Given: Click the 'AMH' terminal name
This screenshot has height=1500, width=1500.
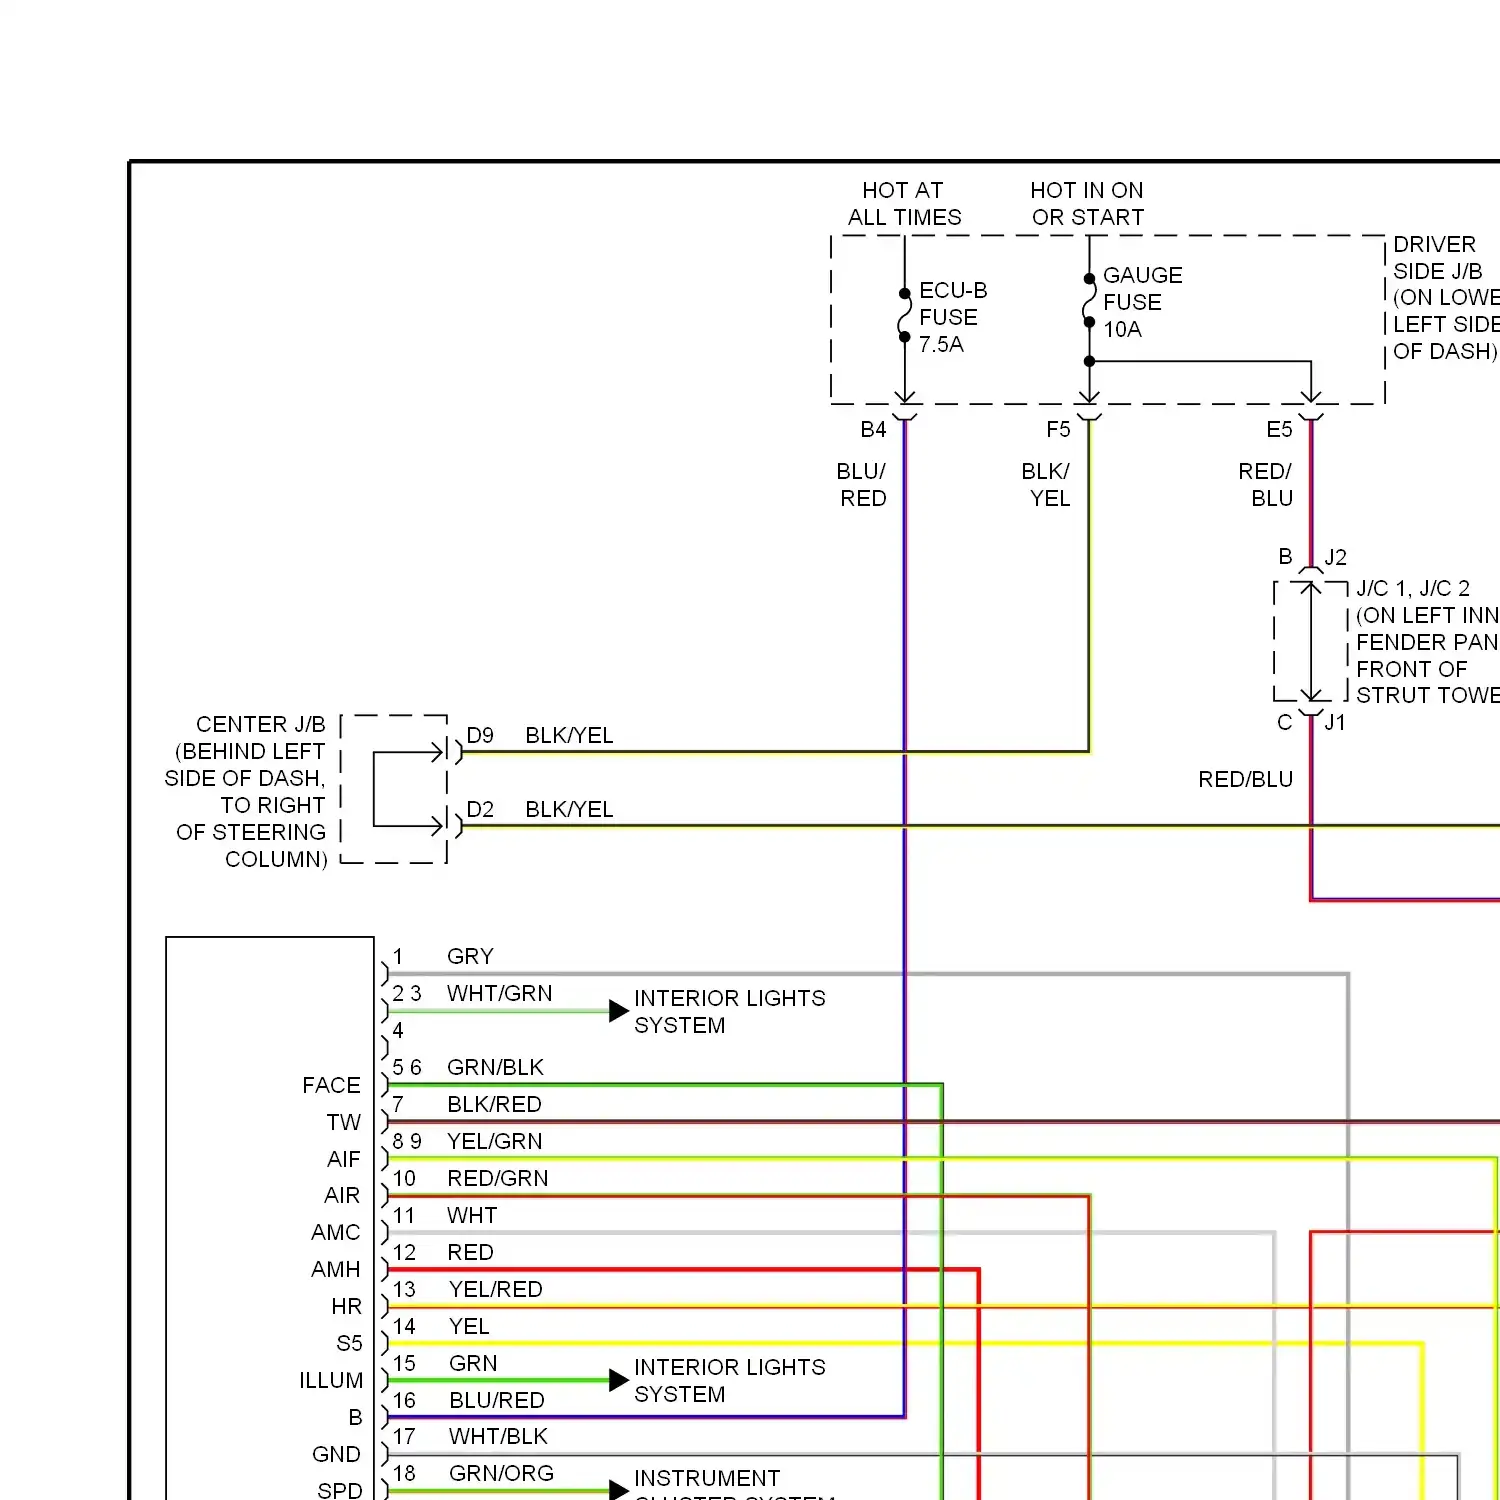Looking at the screenshot, I should (335, 1270).
